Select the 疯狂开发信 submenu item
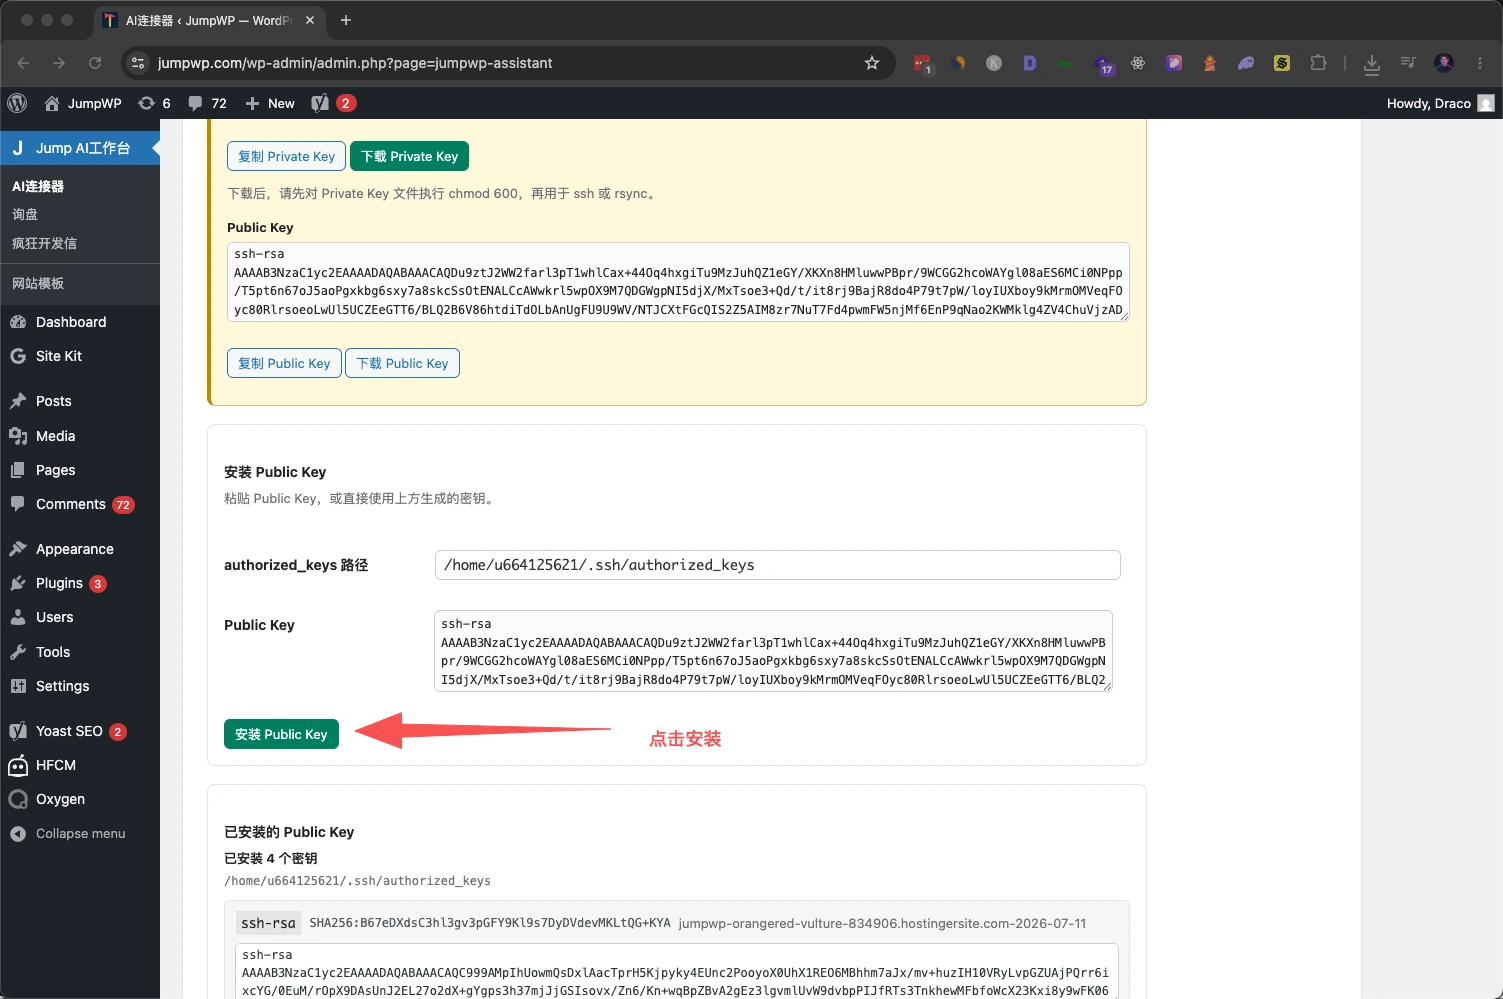This screenshot has width=1503, height=999. (x=44, y=243)
